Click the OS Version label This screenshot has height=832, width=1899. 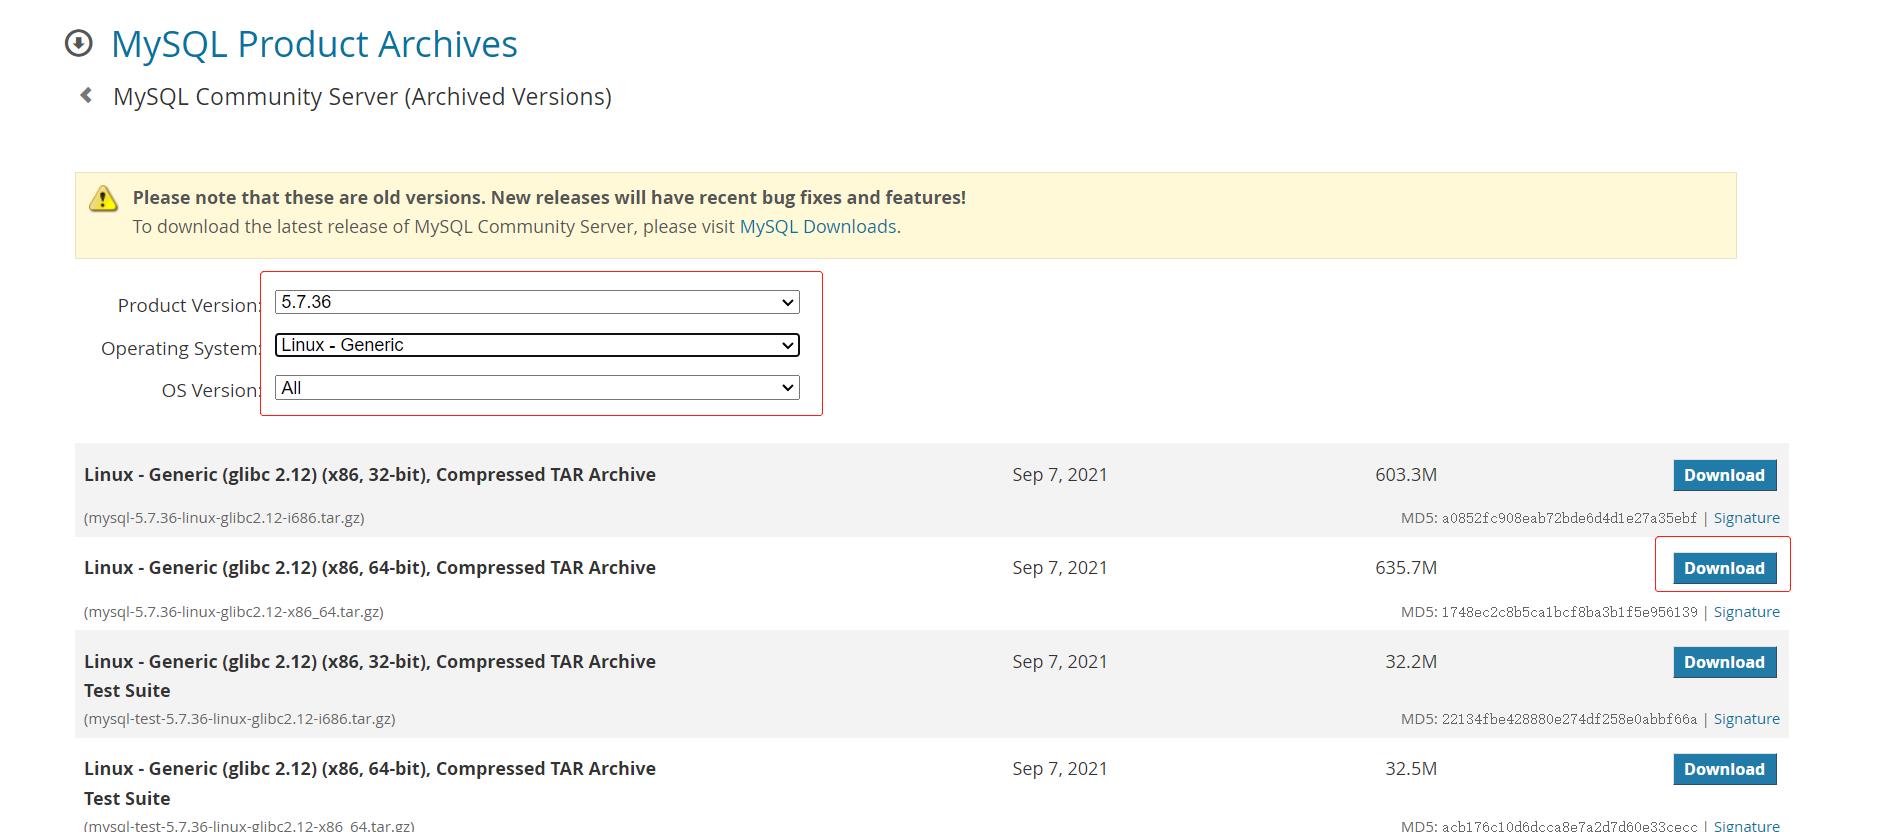click(211, 390)
